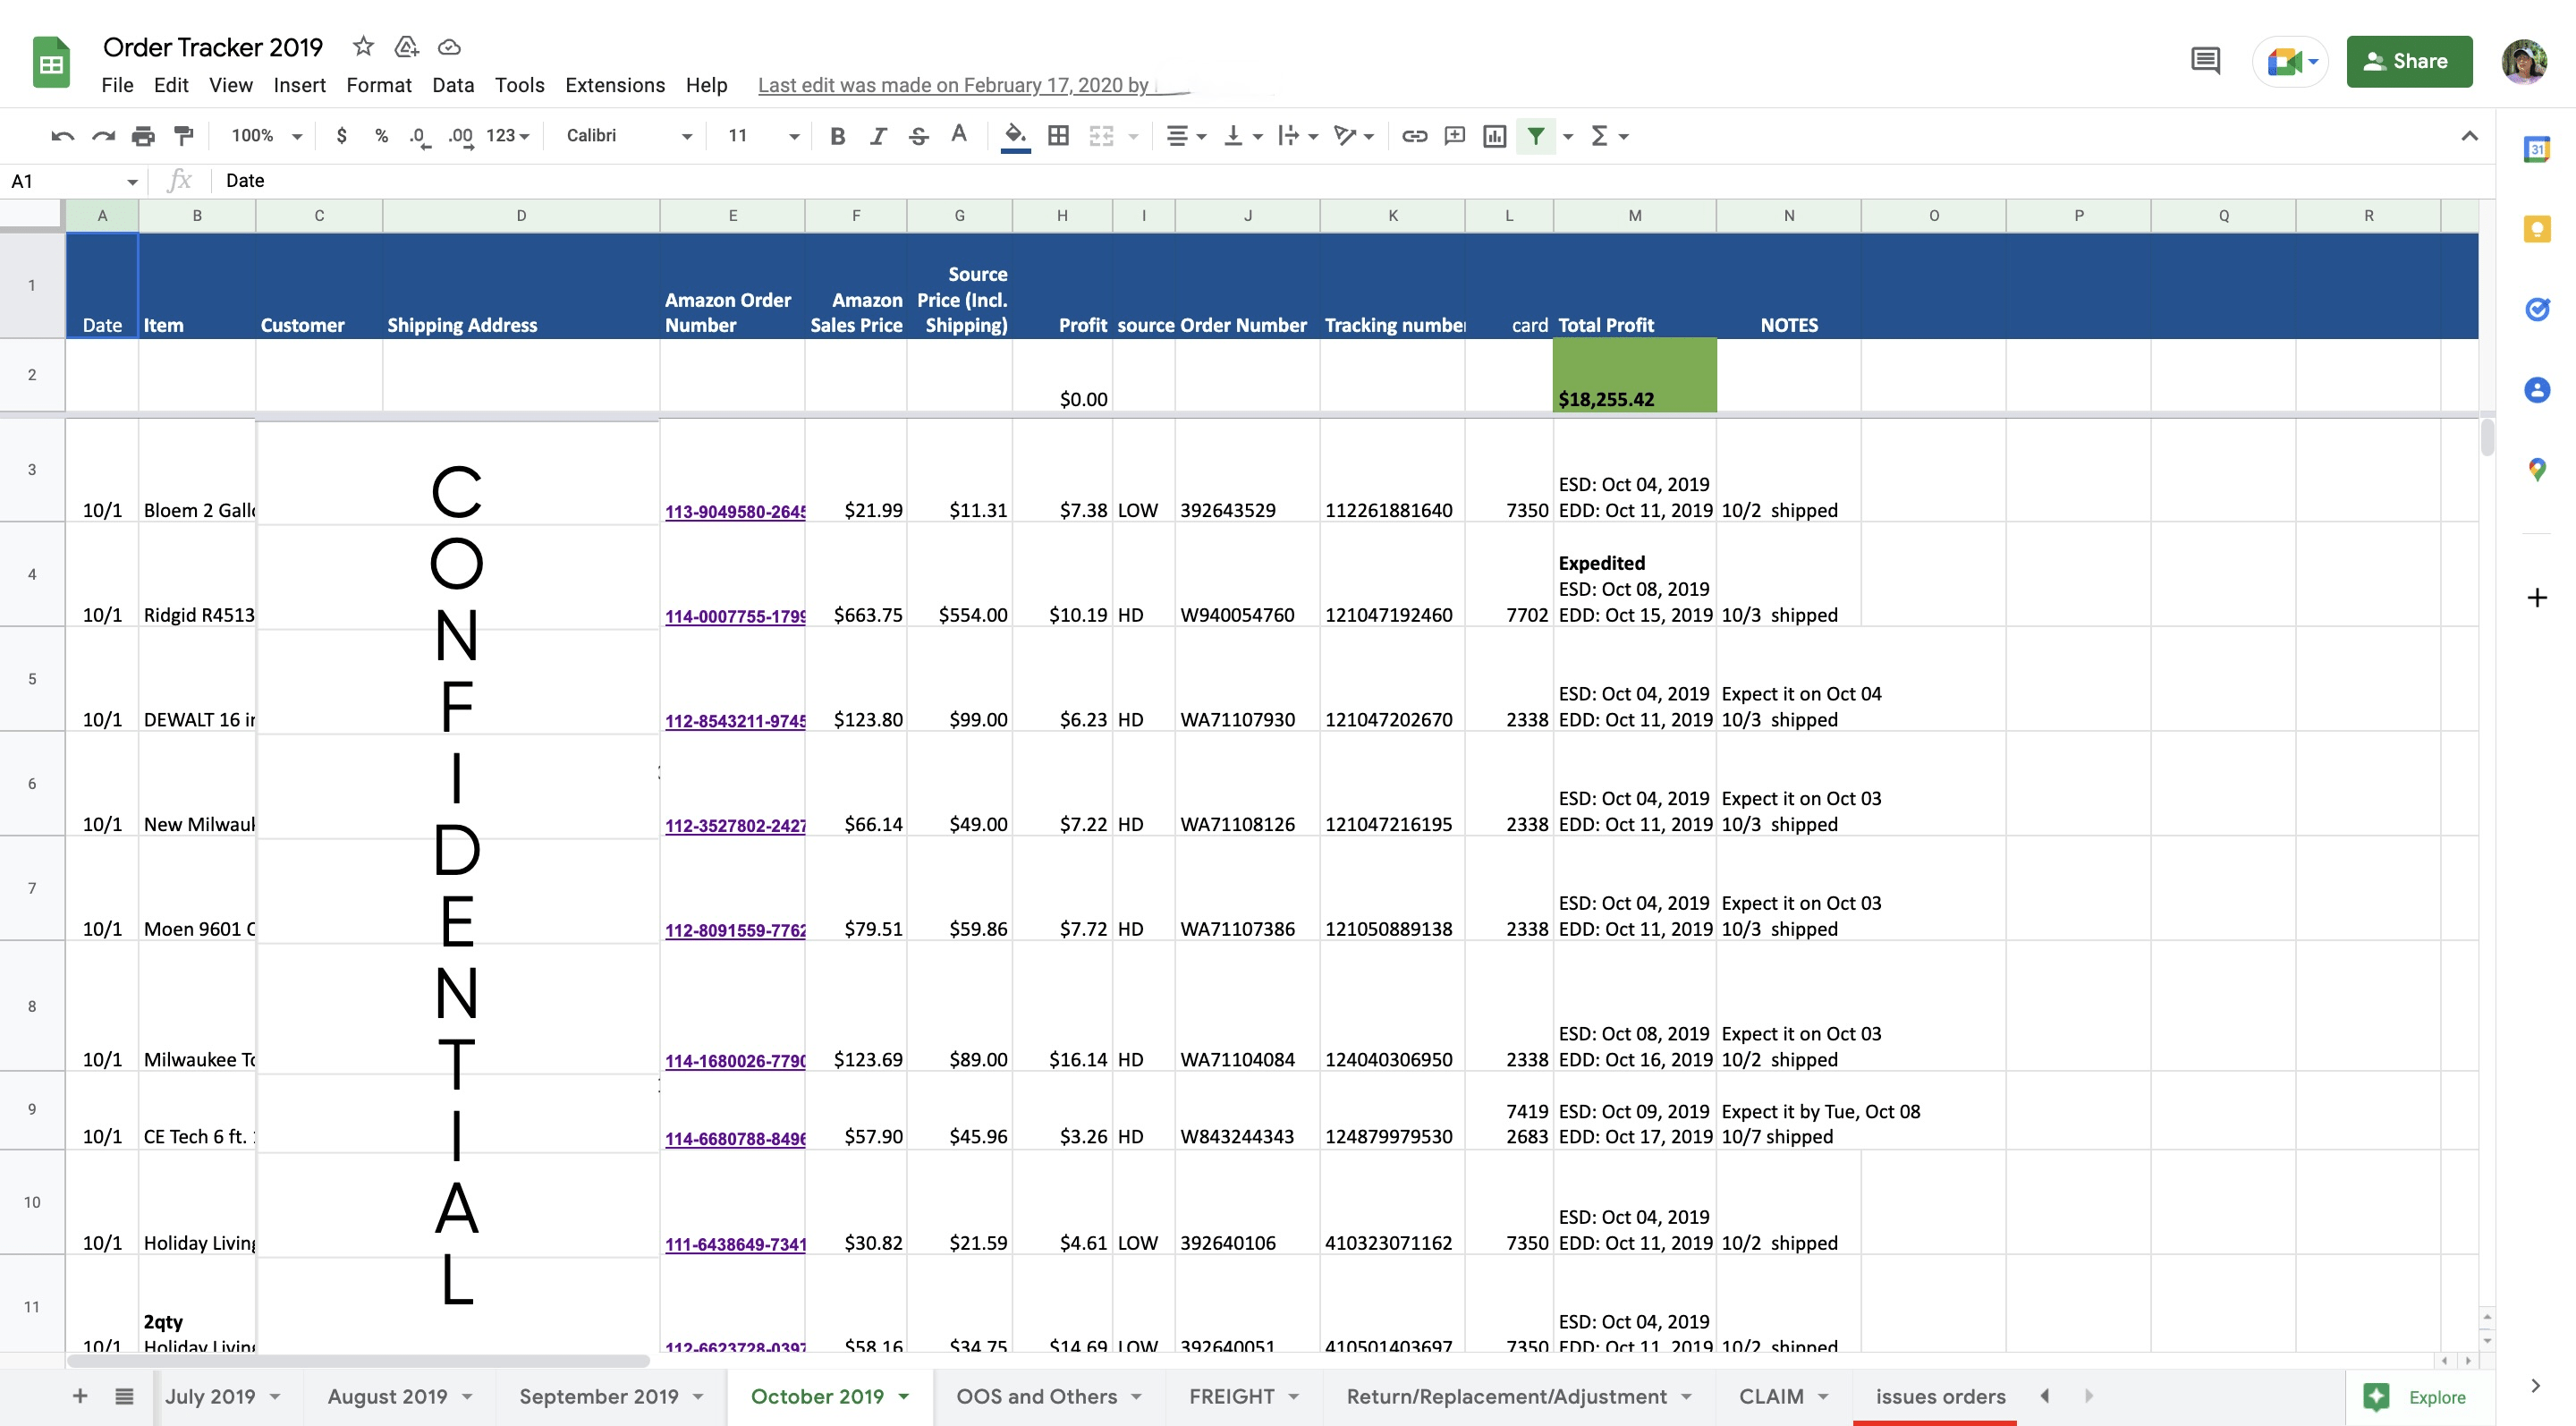2576x1426 pixels.
Task: Click the fill color paint bucket swatch
Action: [x=1015, y=136]
